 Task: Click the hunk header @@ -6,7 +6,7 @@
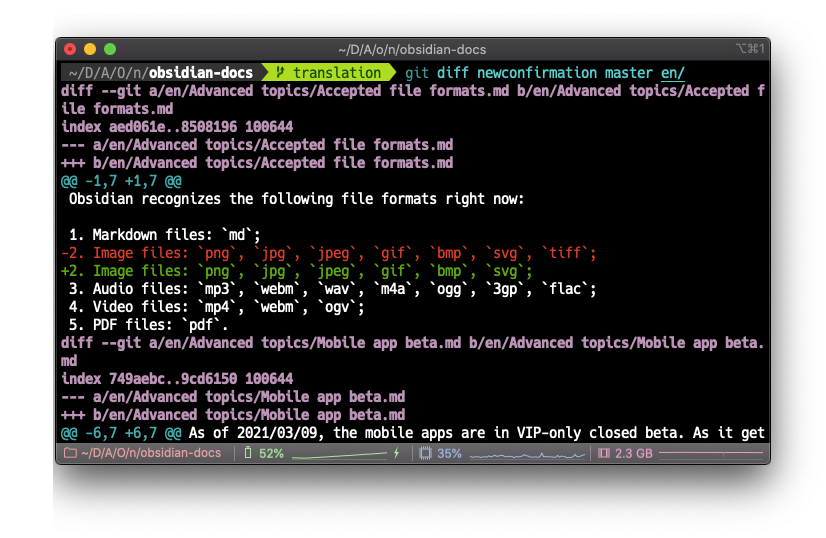point(121,433)
